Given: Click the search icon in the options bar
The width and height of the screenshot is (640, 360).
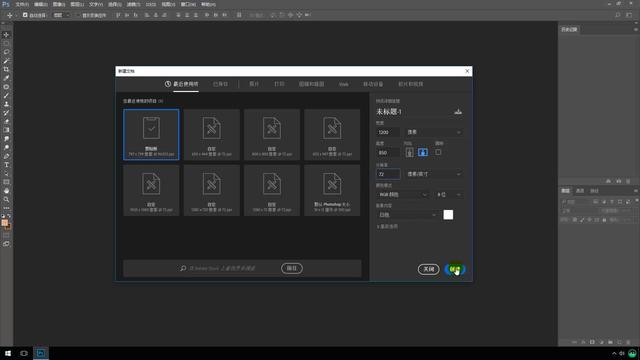Looking at the screenshot, I should click(x=618, y=15).
